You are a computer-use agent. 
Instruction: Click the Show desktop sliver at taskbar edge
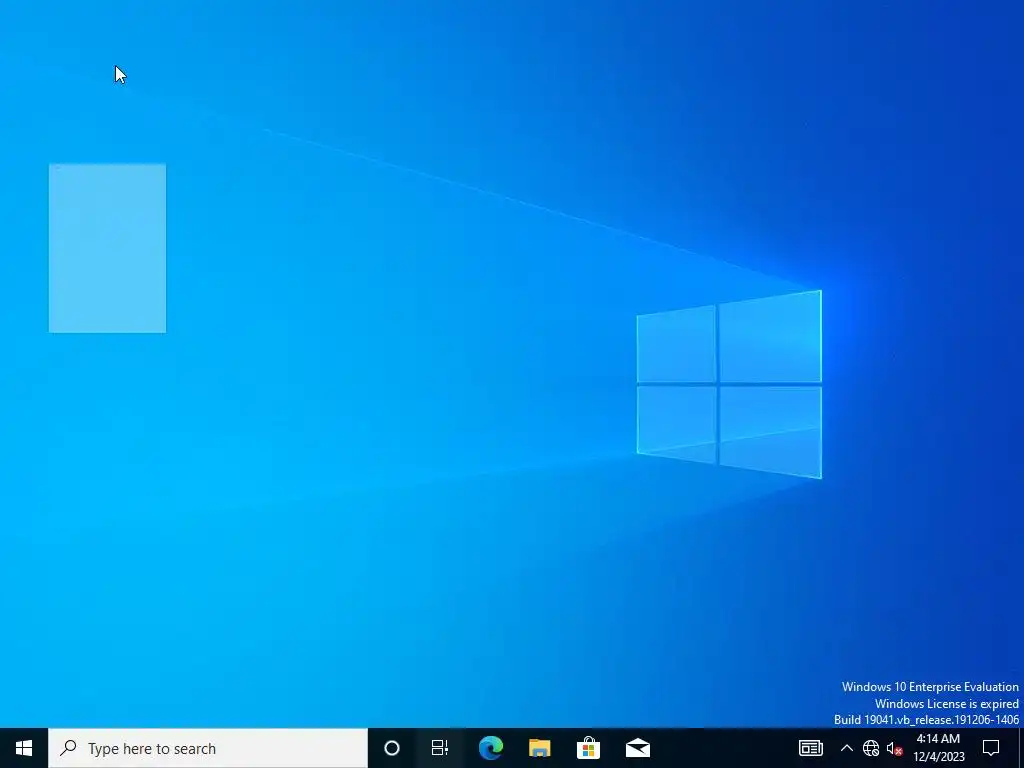(1021, 748)
